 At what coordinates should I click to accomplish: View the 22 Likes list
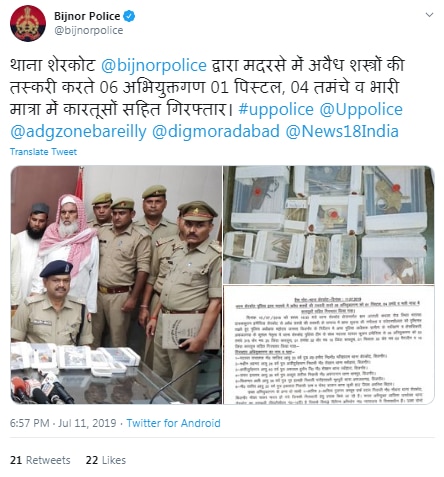[106, 460]
